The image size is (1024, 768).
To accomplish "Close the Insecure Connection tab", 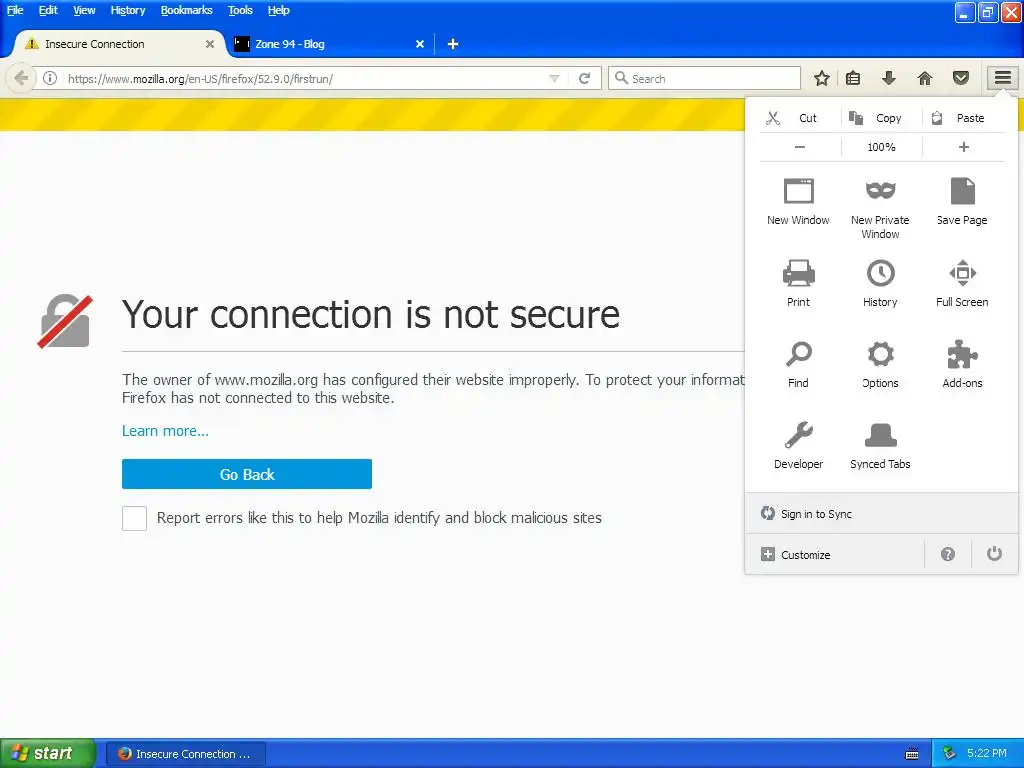I will pos(210,44).
